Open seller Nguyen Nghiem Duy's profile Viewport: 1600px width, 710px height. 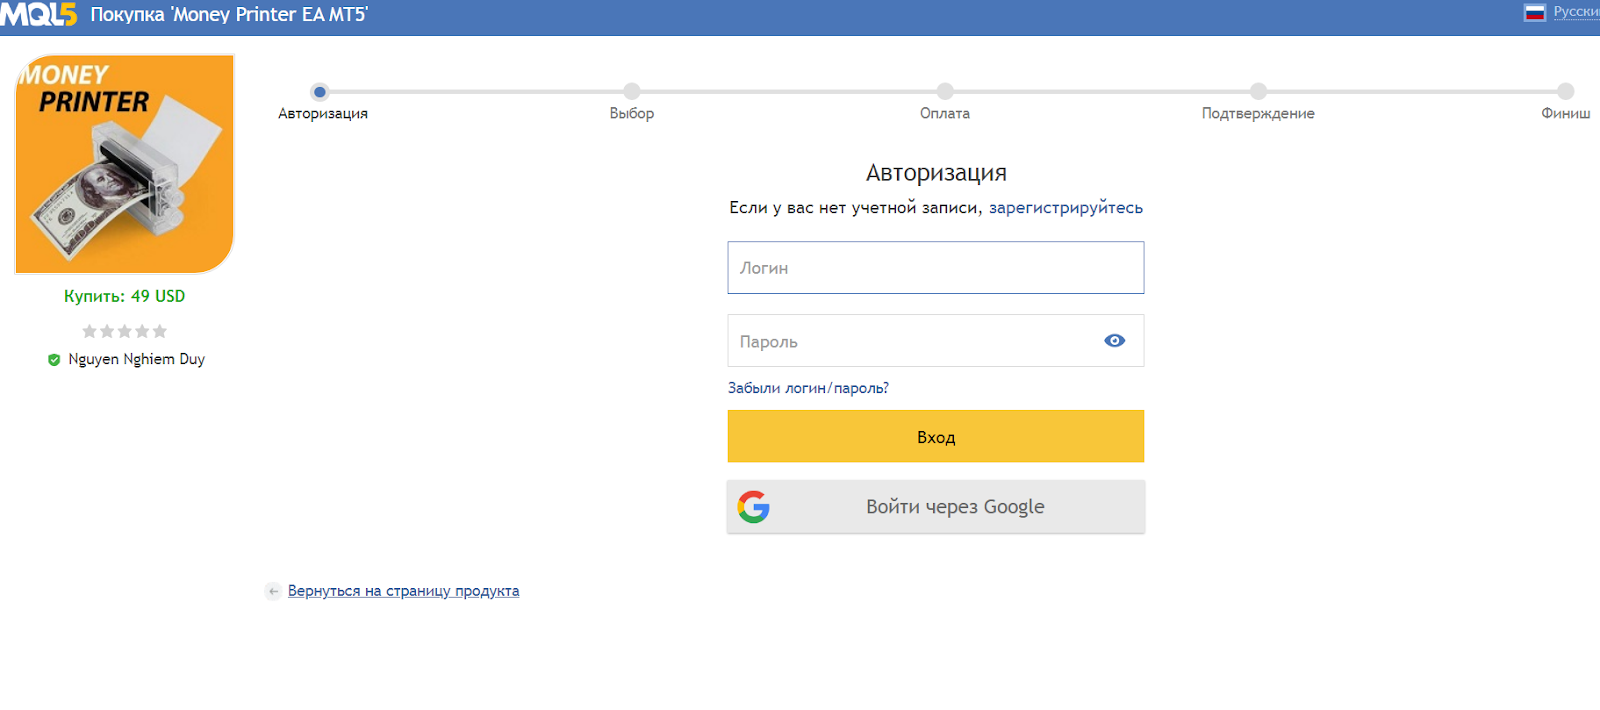click(136, 359)
